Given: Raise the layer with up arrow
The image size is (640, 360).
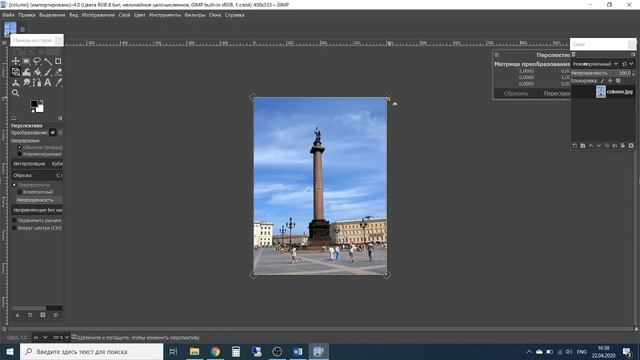Looking at the screenshot, I should [591, 146].
